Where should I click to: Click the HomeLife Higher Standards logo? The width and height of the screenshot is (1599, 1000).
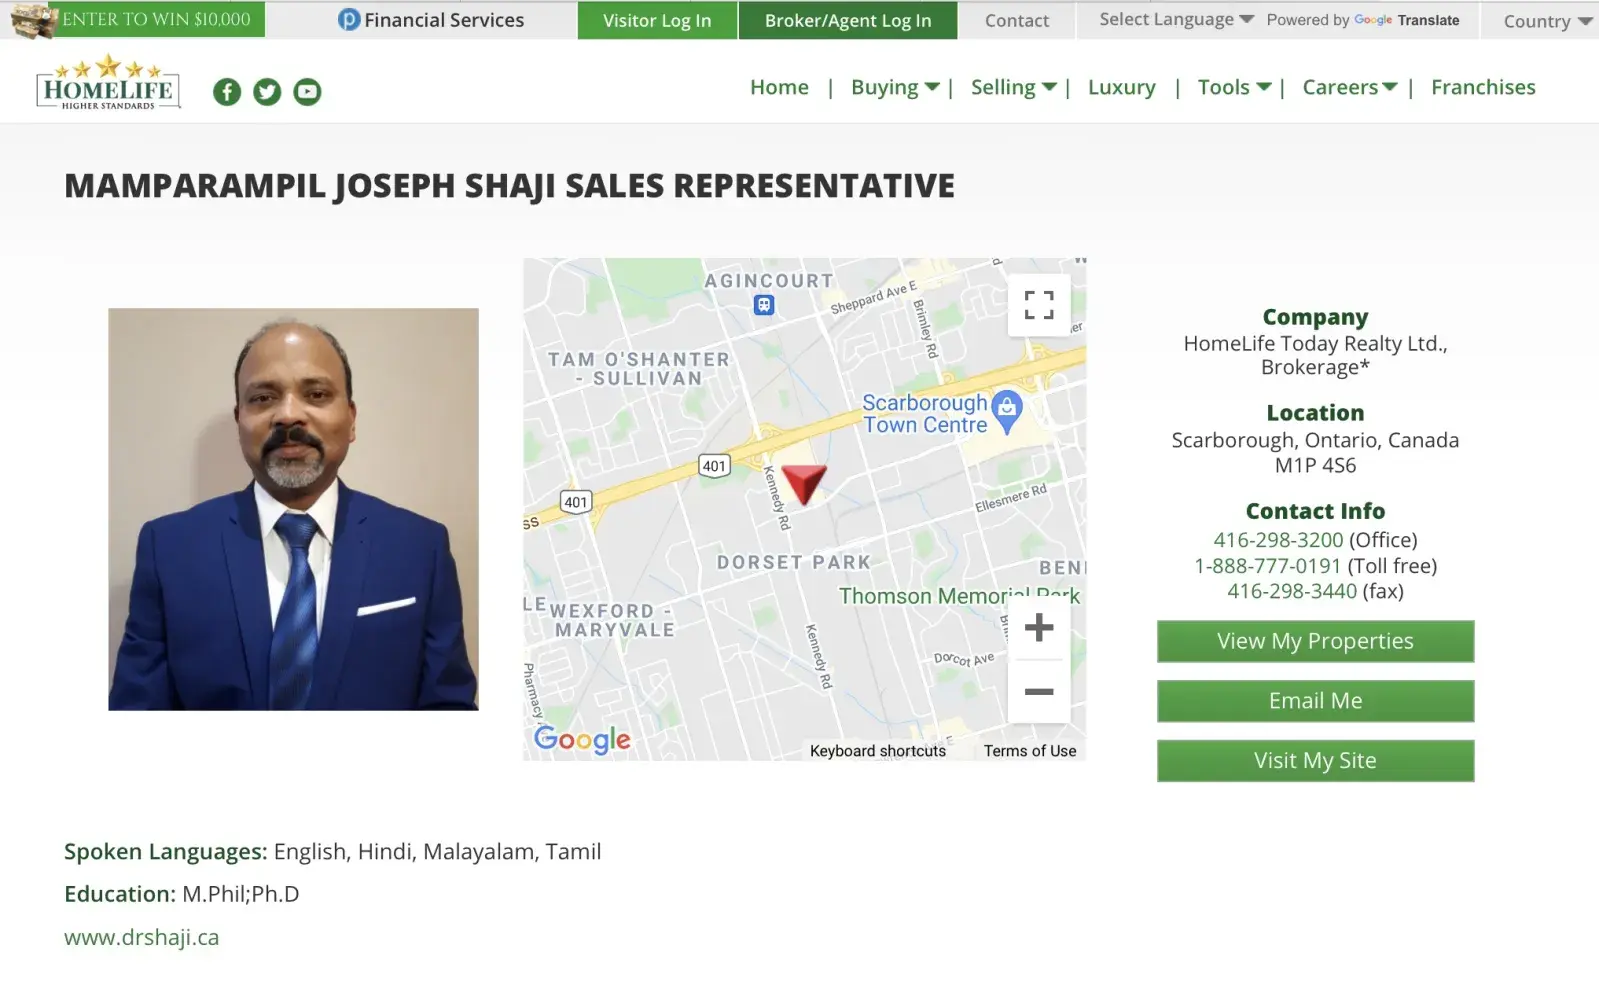(108, 84)
